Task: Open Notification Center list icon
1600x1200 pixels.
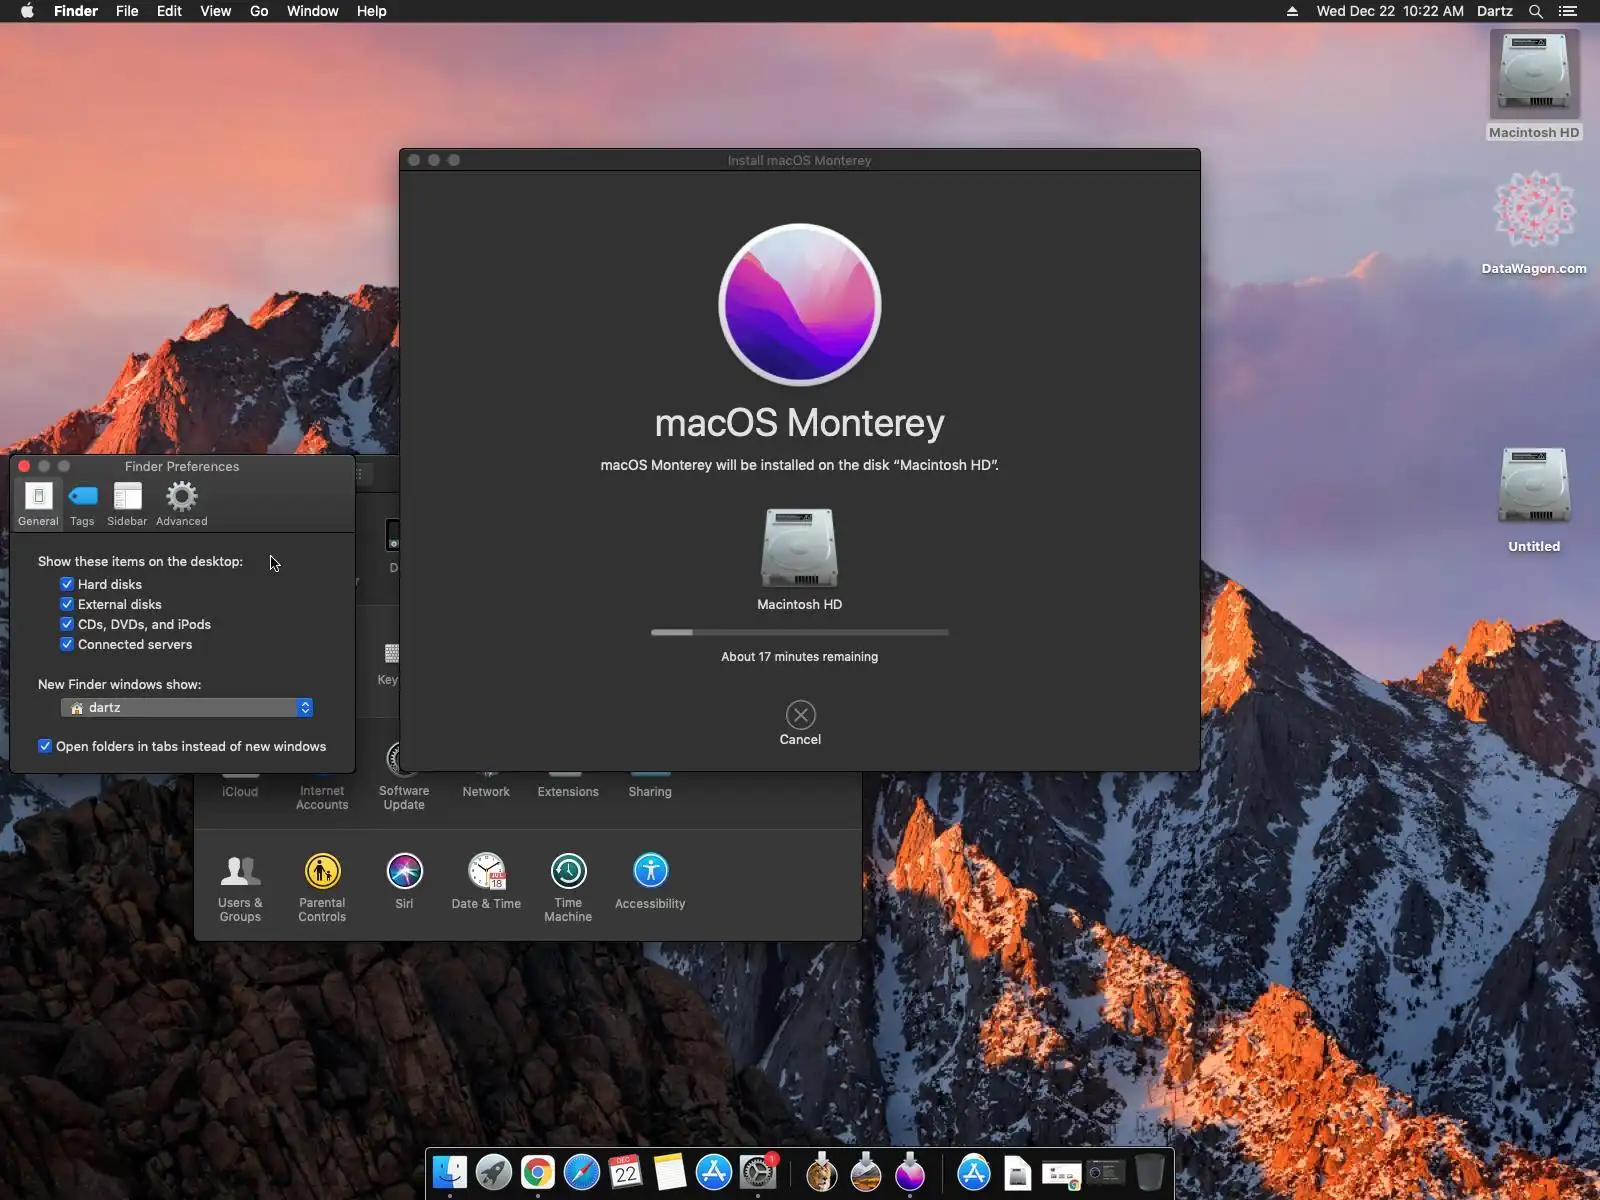Action: 1568,11
